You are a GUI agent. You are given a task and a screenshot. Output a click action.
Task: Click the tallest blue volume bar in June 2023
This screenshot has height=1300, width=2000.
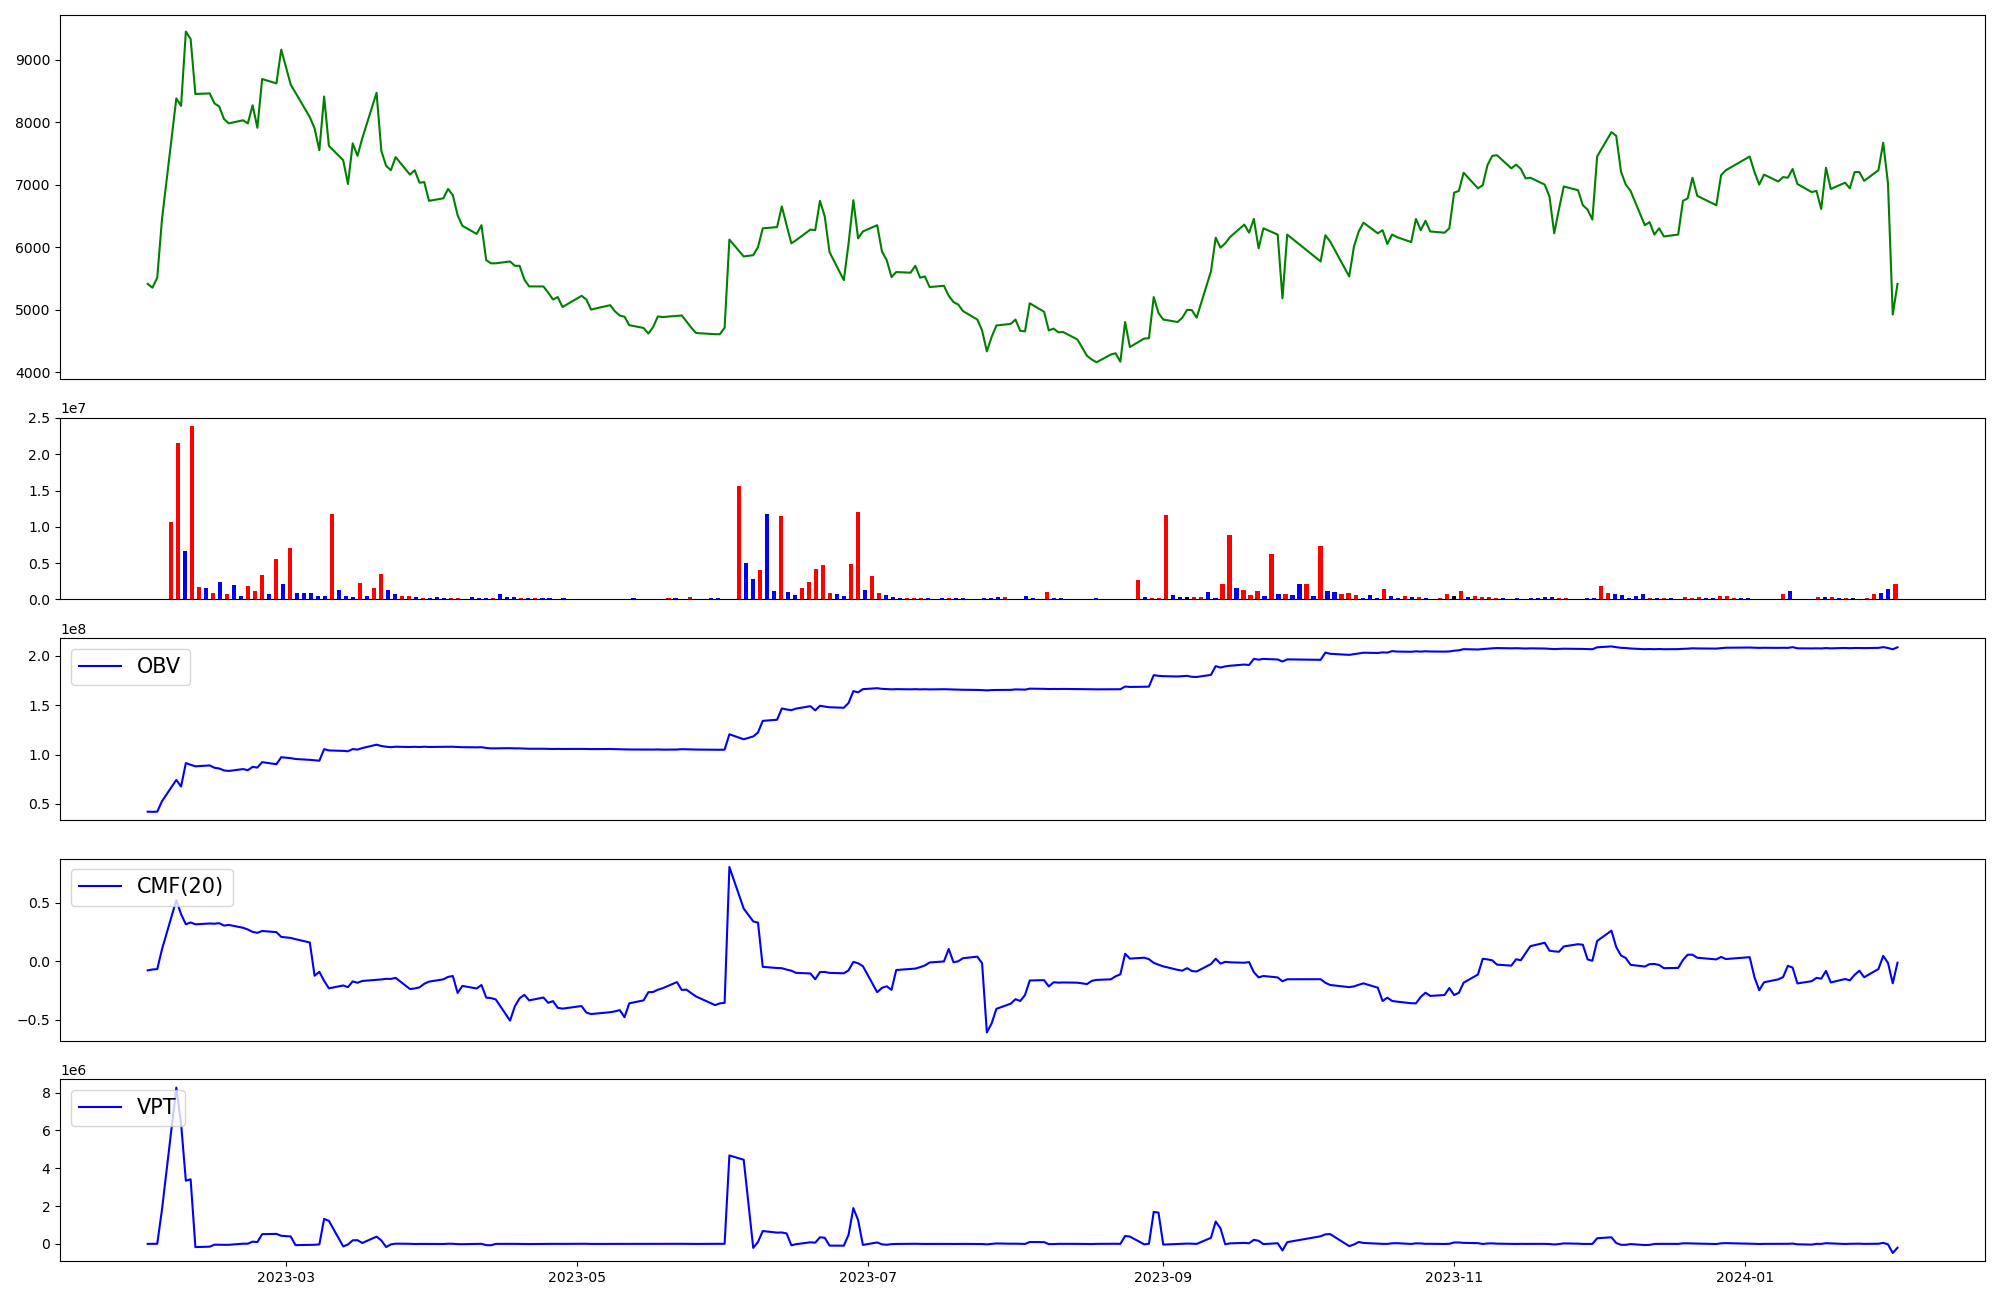tap(767, 556)
